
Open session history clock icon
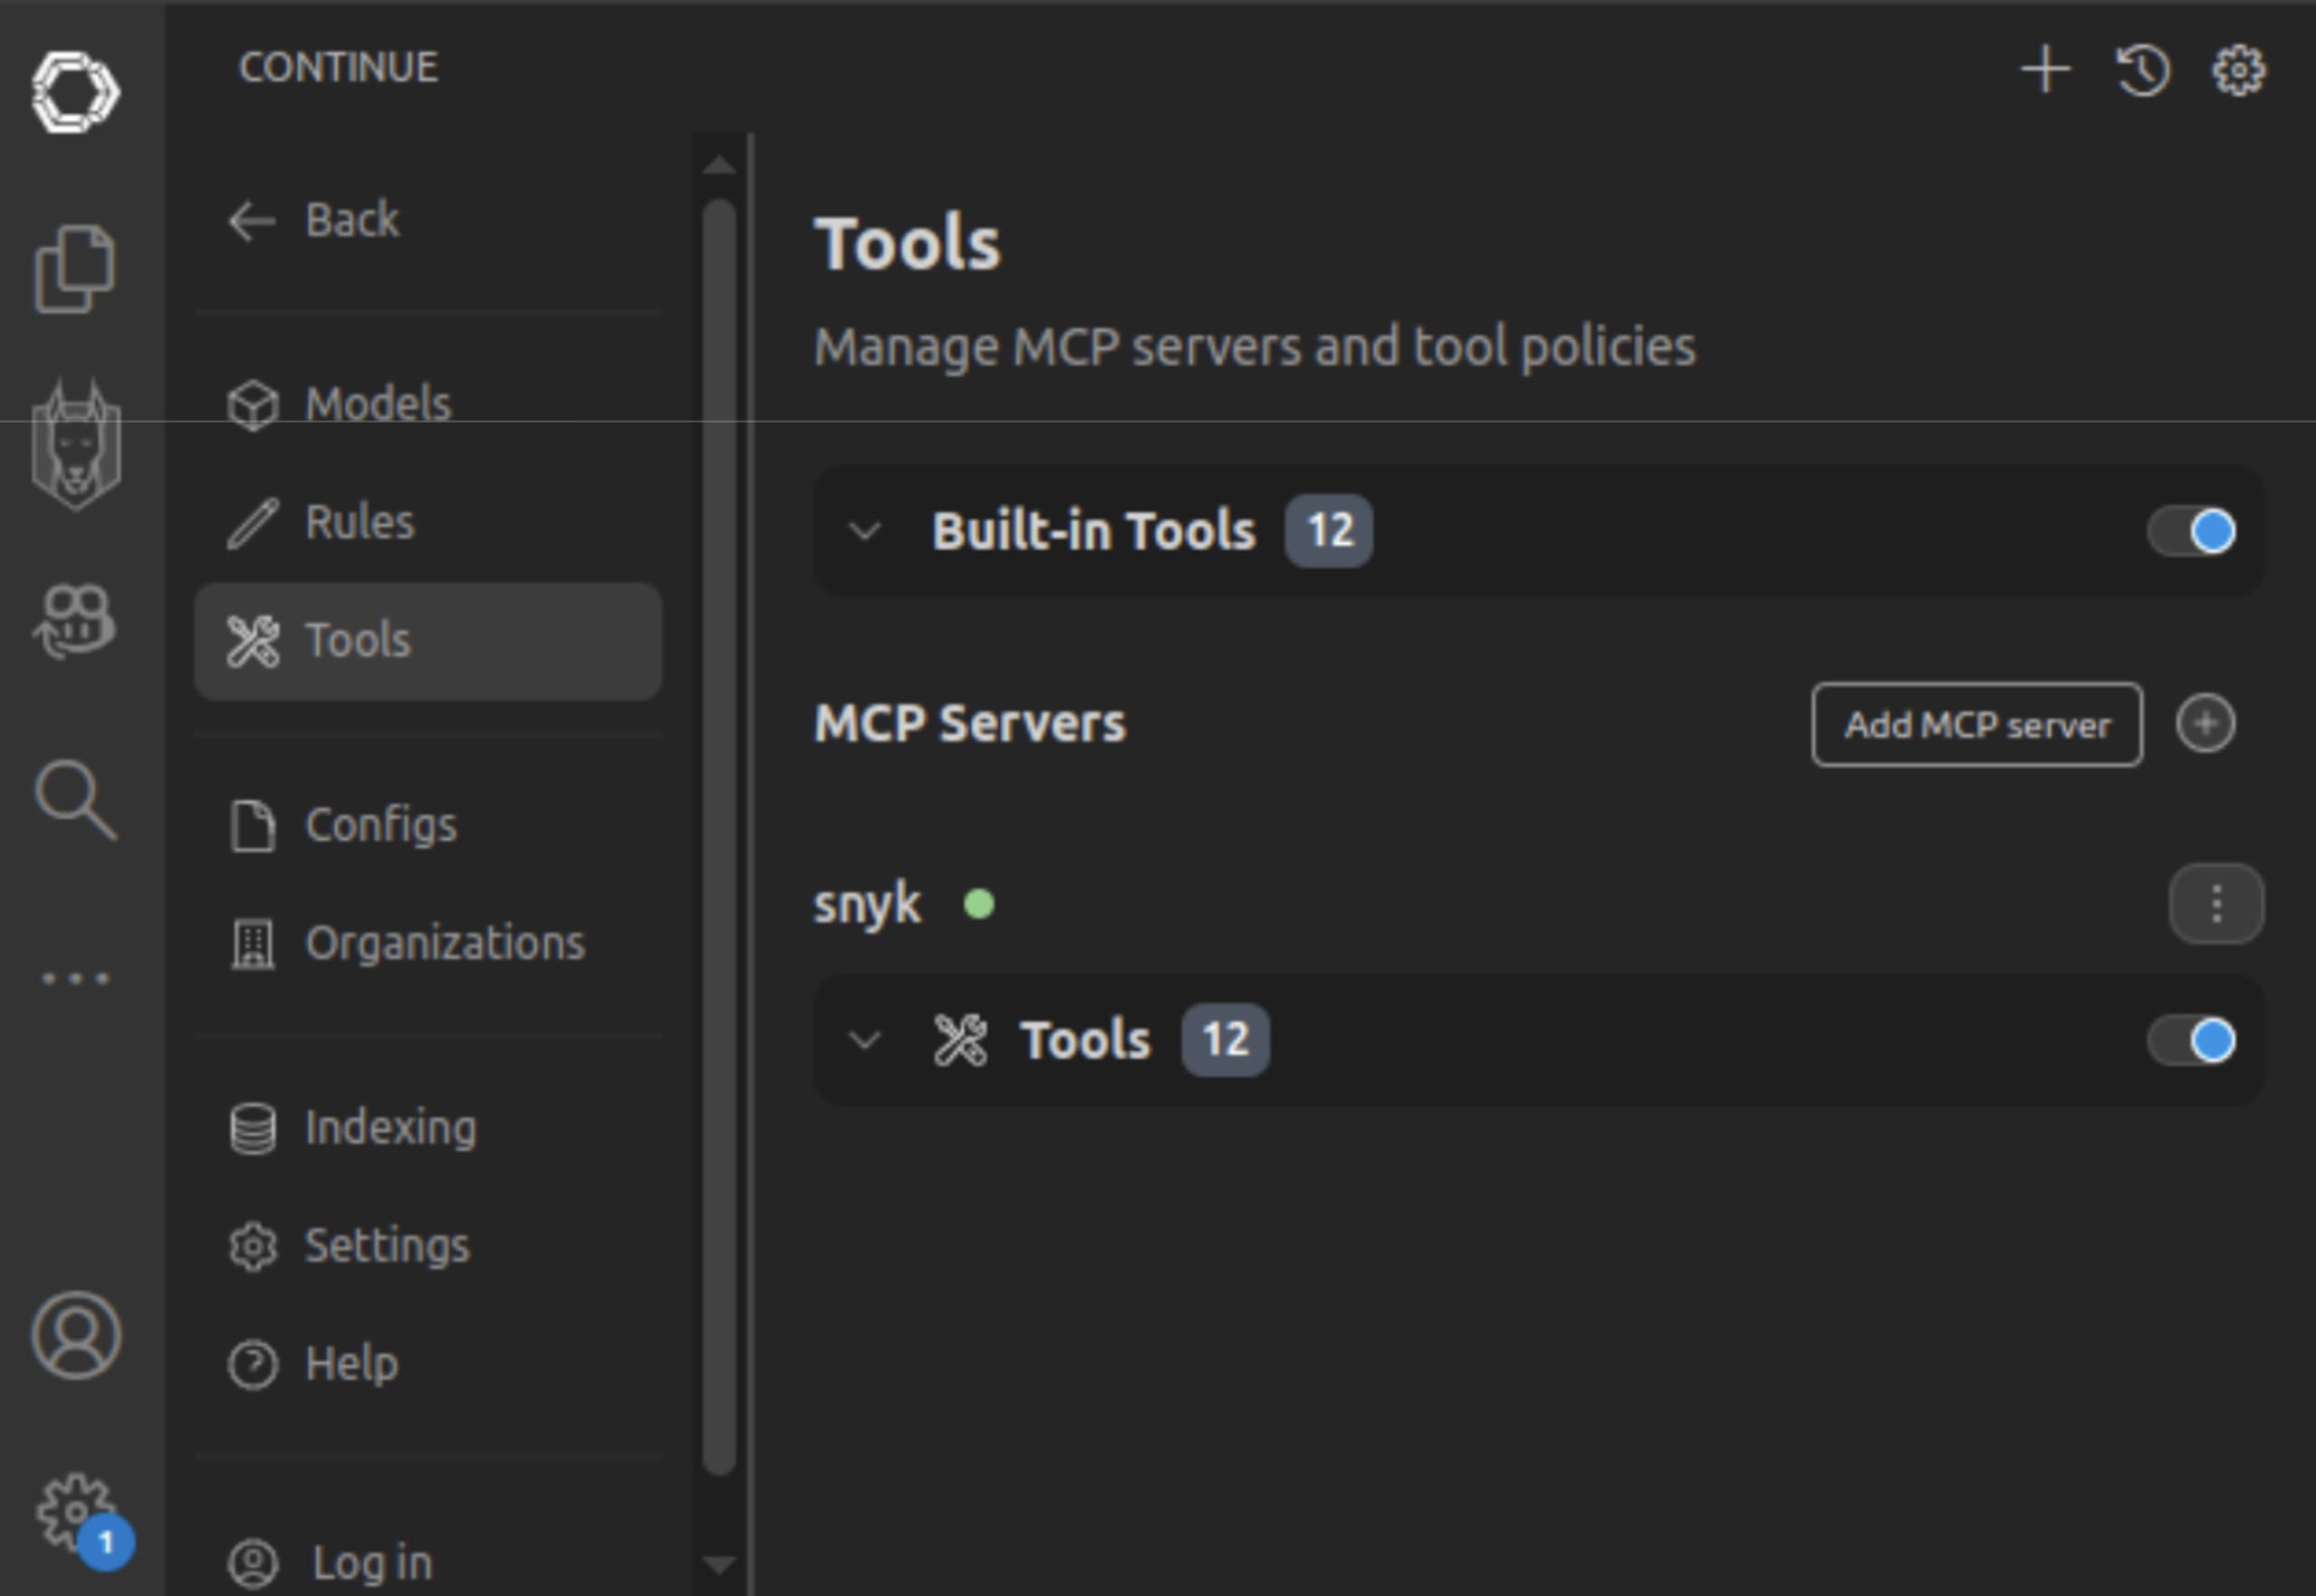pyautogui.click(x=2142, y=70)
